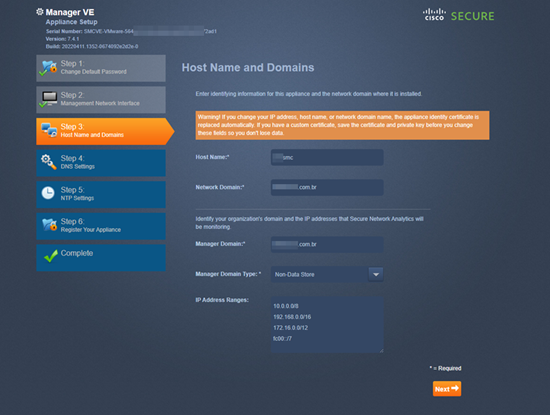Click the Manager VE gear icon

click(x=40, y=12)
